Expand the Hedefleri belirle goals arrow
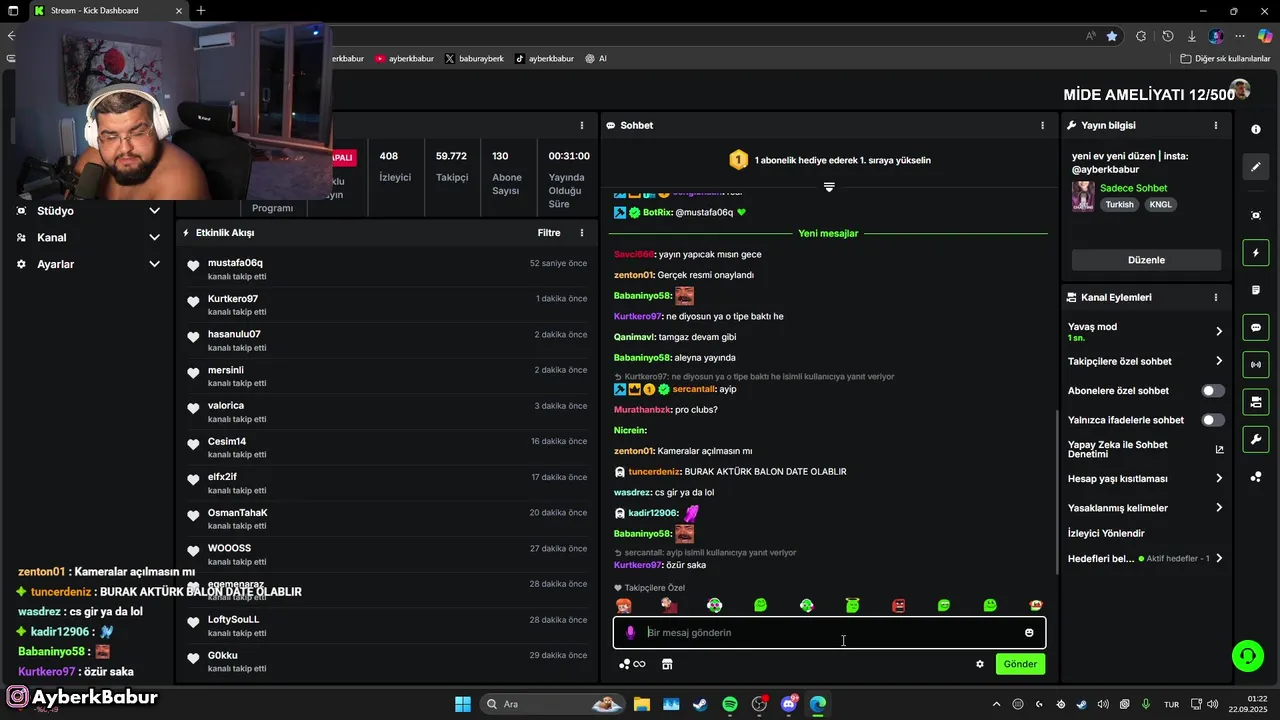Viewport: 1280px width, 720px height. [x=1219, y=559]
